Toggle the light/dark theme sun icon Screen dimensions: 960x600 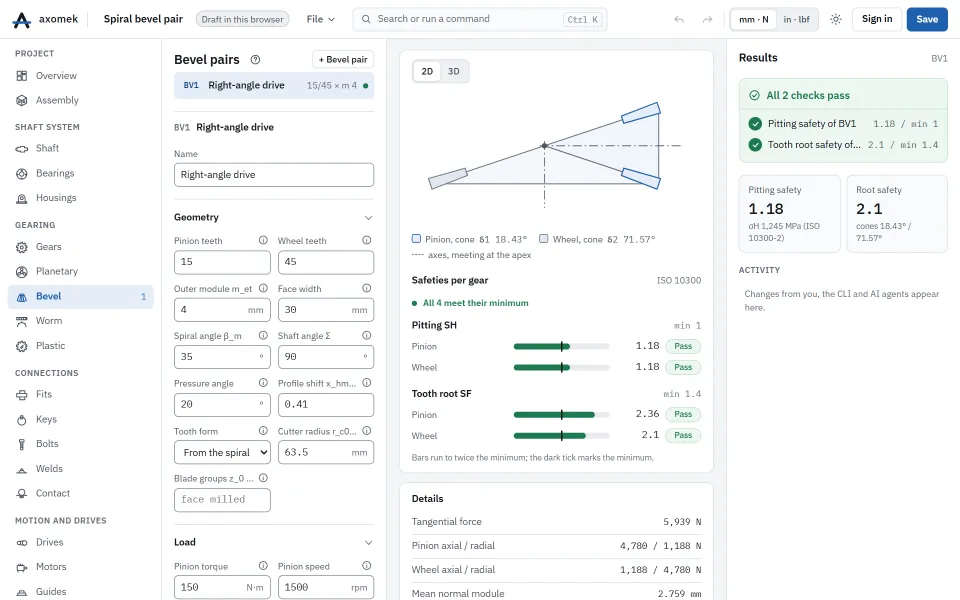coord(836,20)
